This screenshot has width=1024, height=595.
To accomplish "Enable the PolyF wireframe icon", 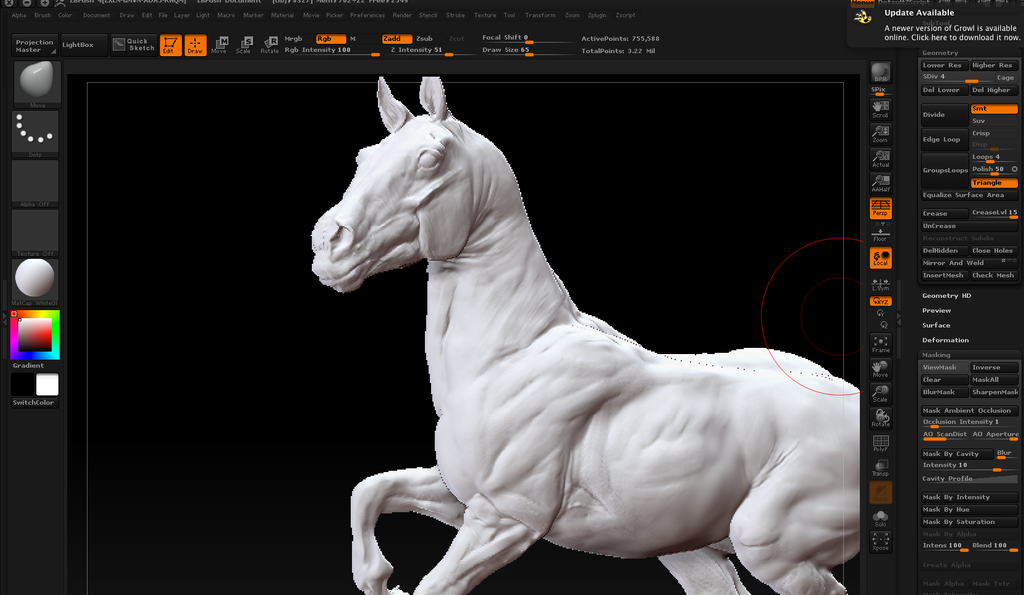I will click(x=880, y=443).
